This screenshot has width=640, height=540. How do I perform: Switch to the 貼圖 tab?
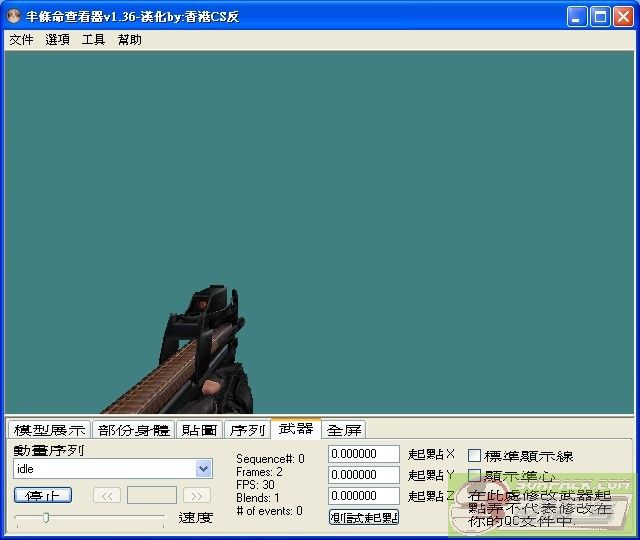199,430
